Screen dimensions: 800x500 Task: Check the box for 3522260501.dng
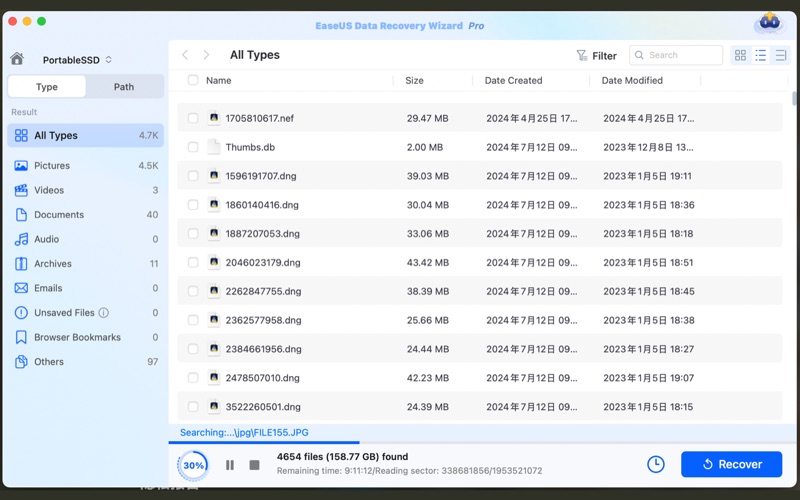pyautogui.click(x=193, y=407)
